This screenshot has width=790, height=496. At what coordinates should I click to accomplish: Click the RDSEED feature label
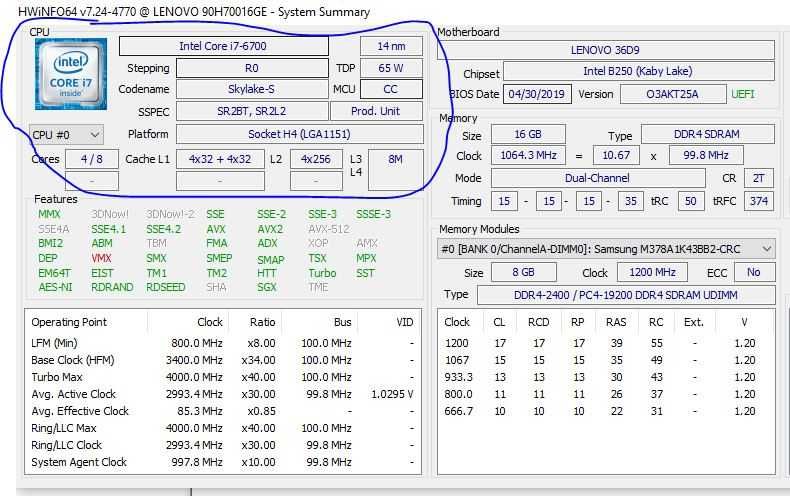(x=166, y=287)
